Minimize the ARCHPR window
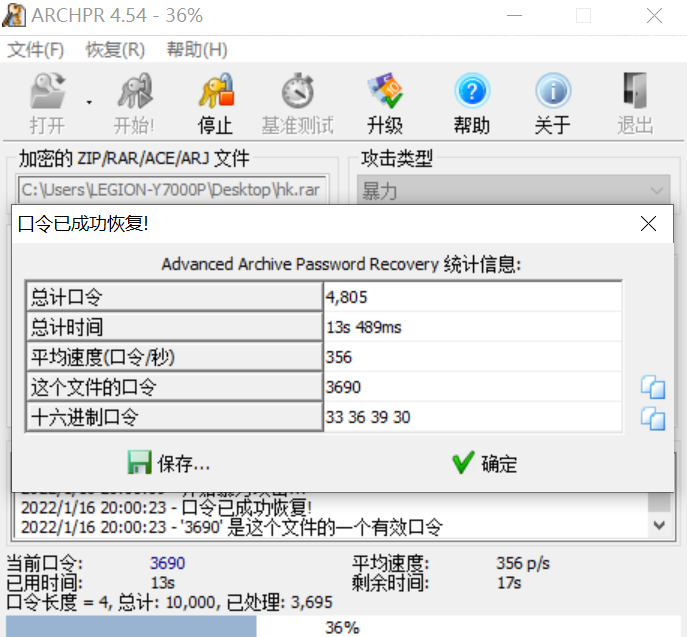Image resolution: width=687 pixels, height=637 pixels. click(x=514, y=16)
